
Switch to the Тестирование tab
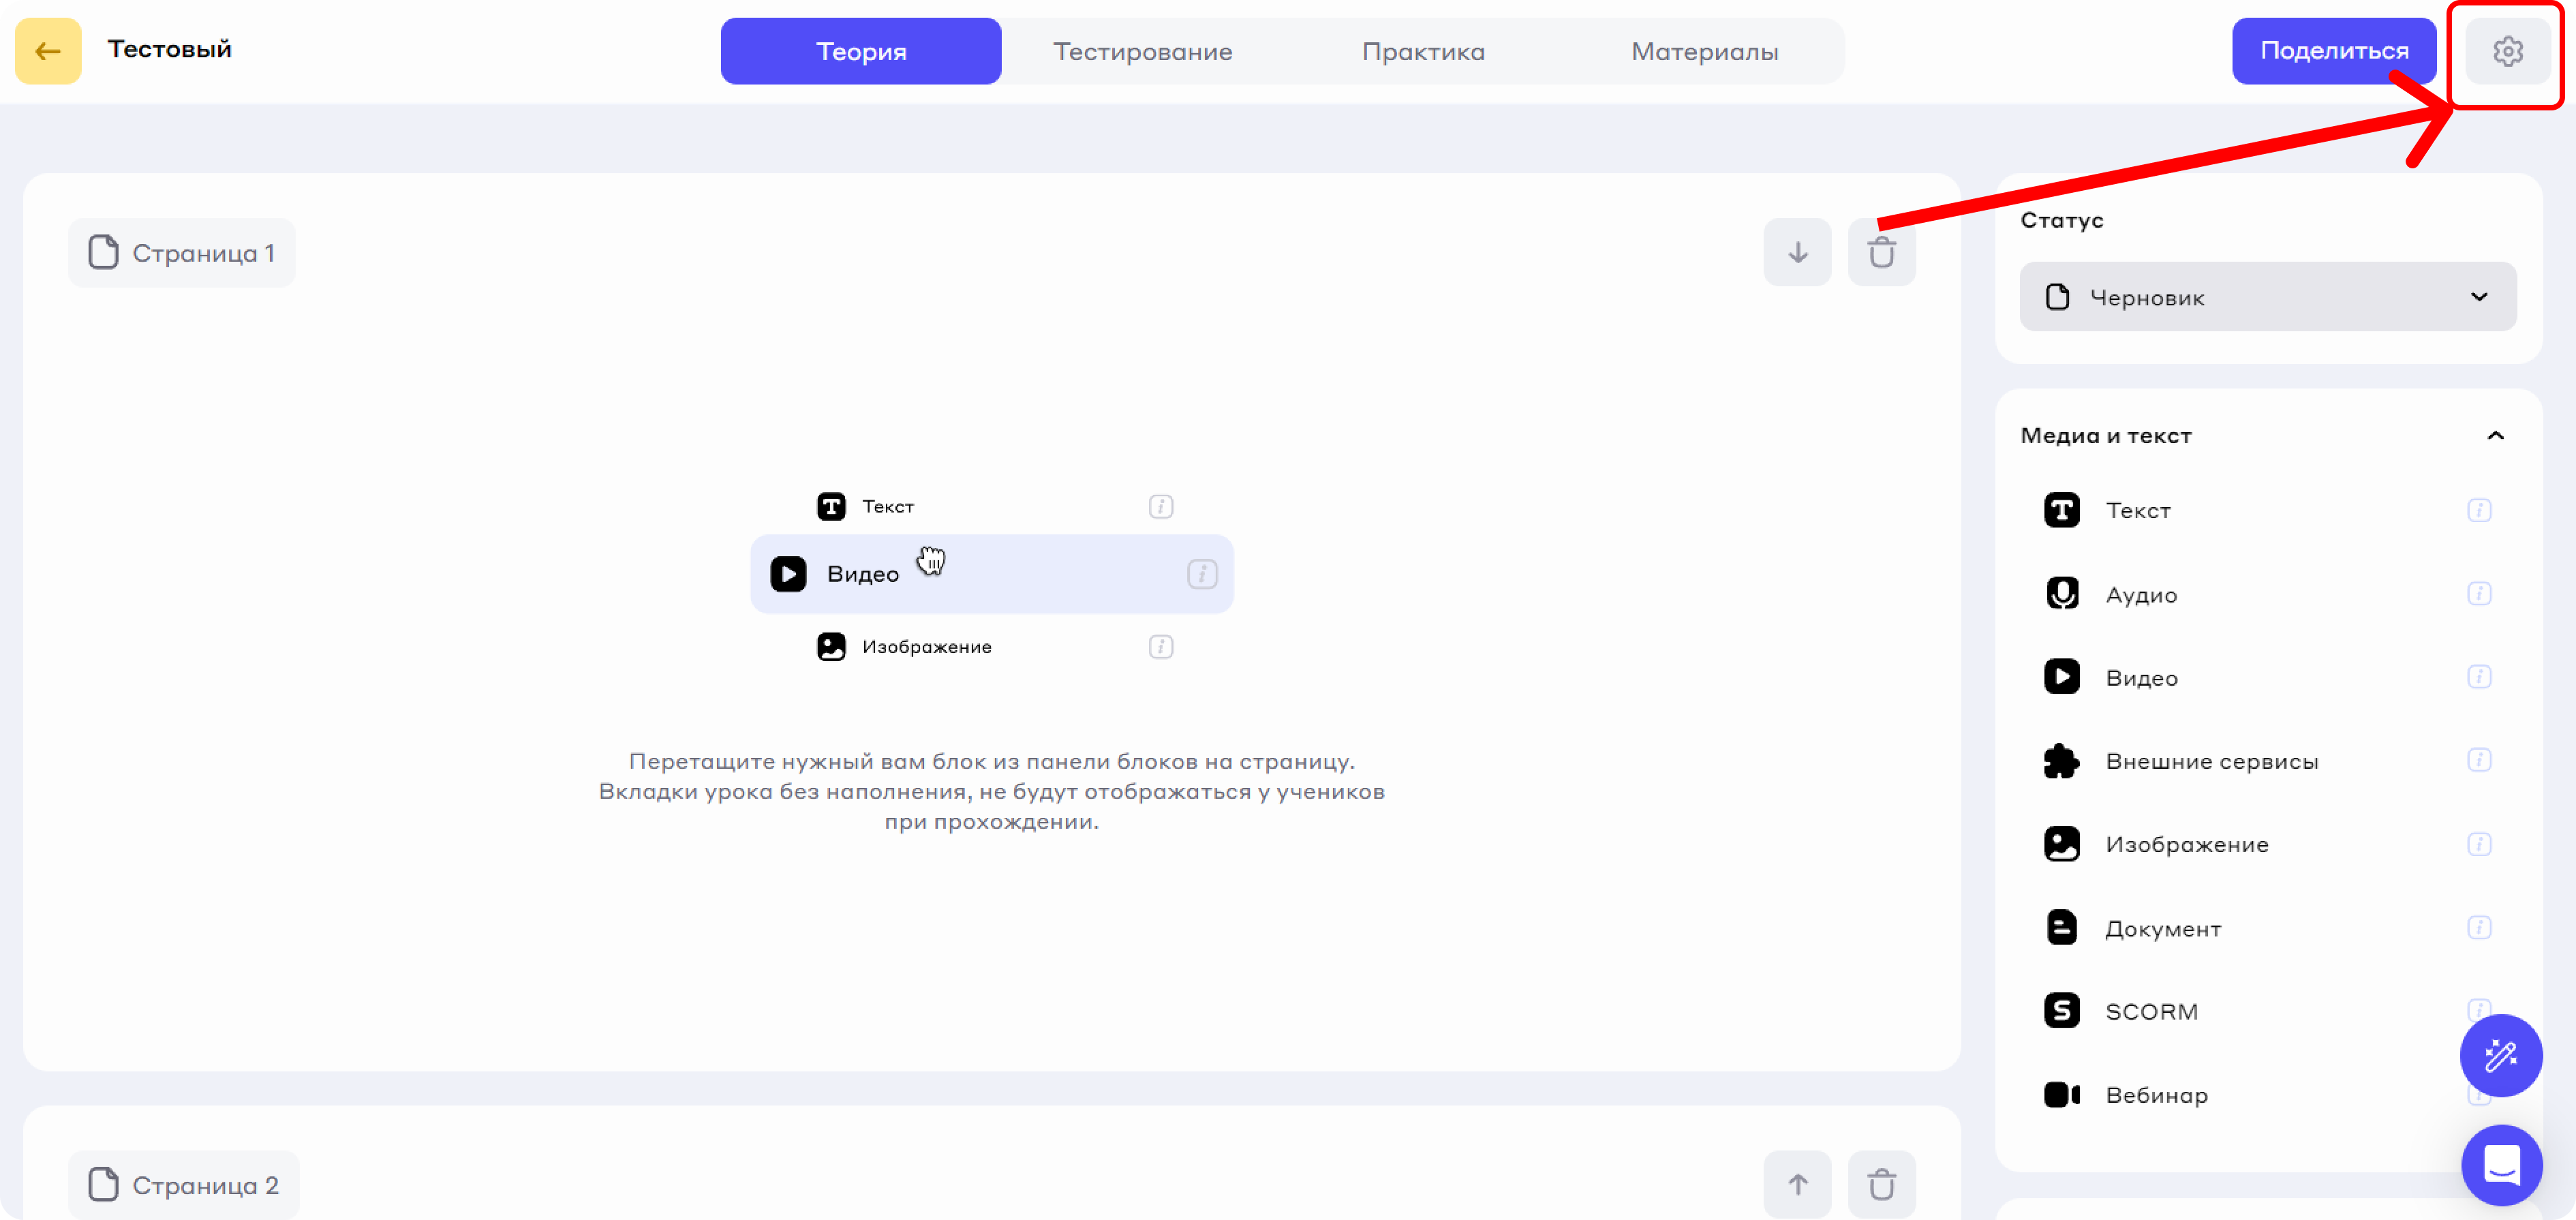point(1142,51)
